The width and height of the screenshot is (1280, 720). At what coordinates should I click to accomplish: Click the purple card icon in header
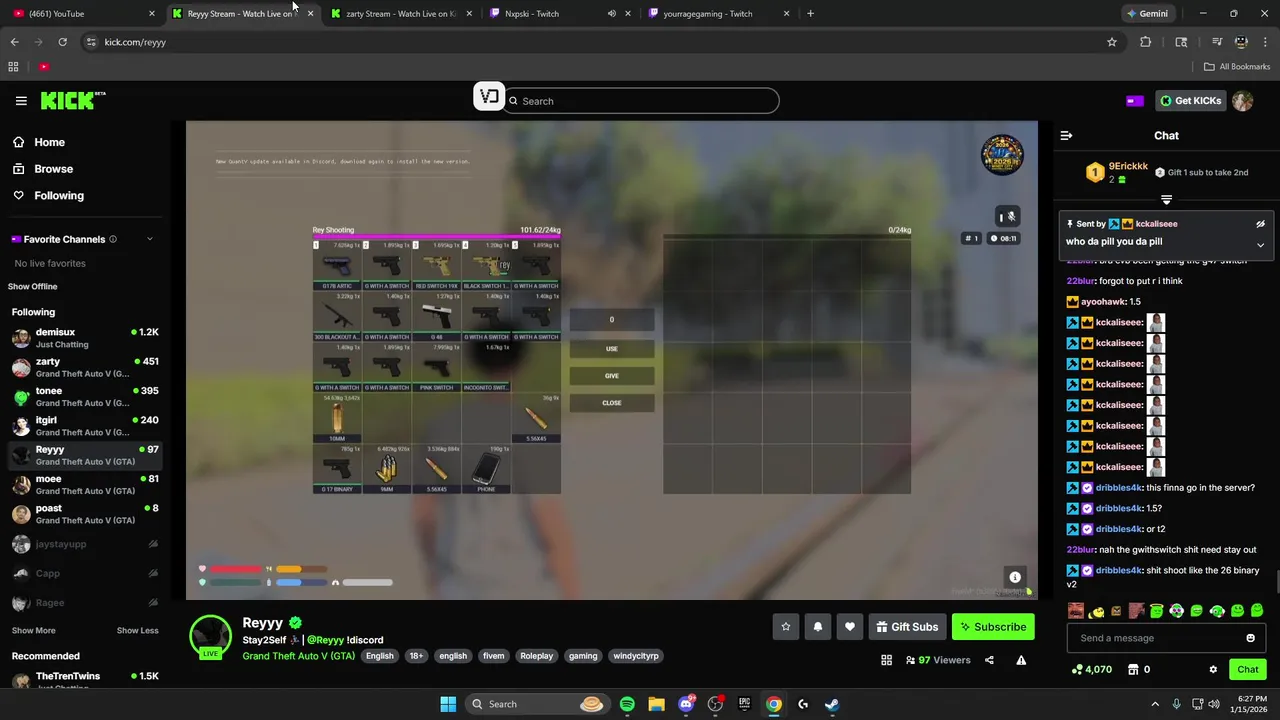[1134, 101]
